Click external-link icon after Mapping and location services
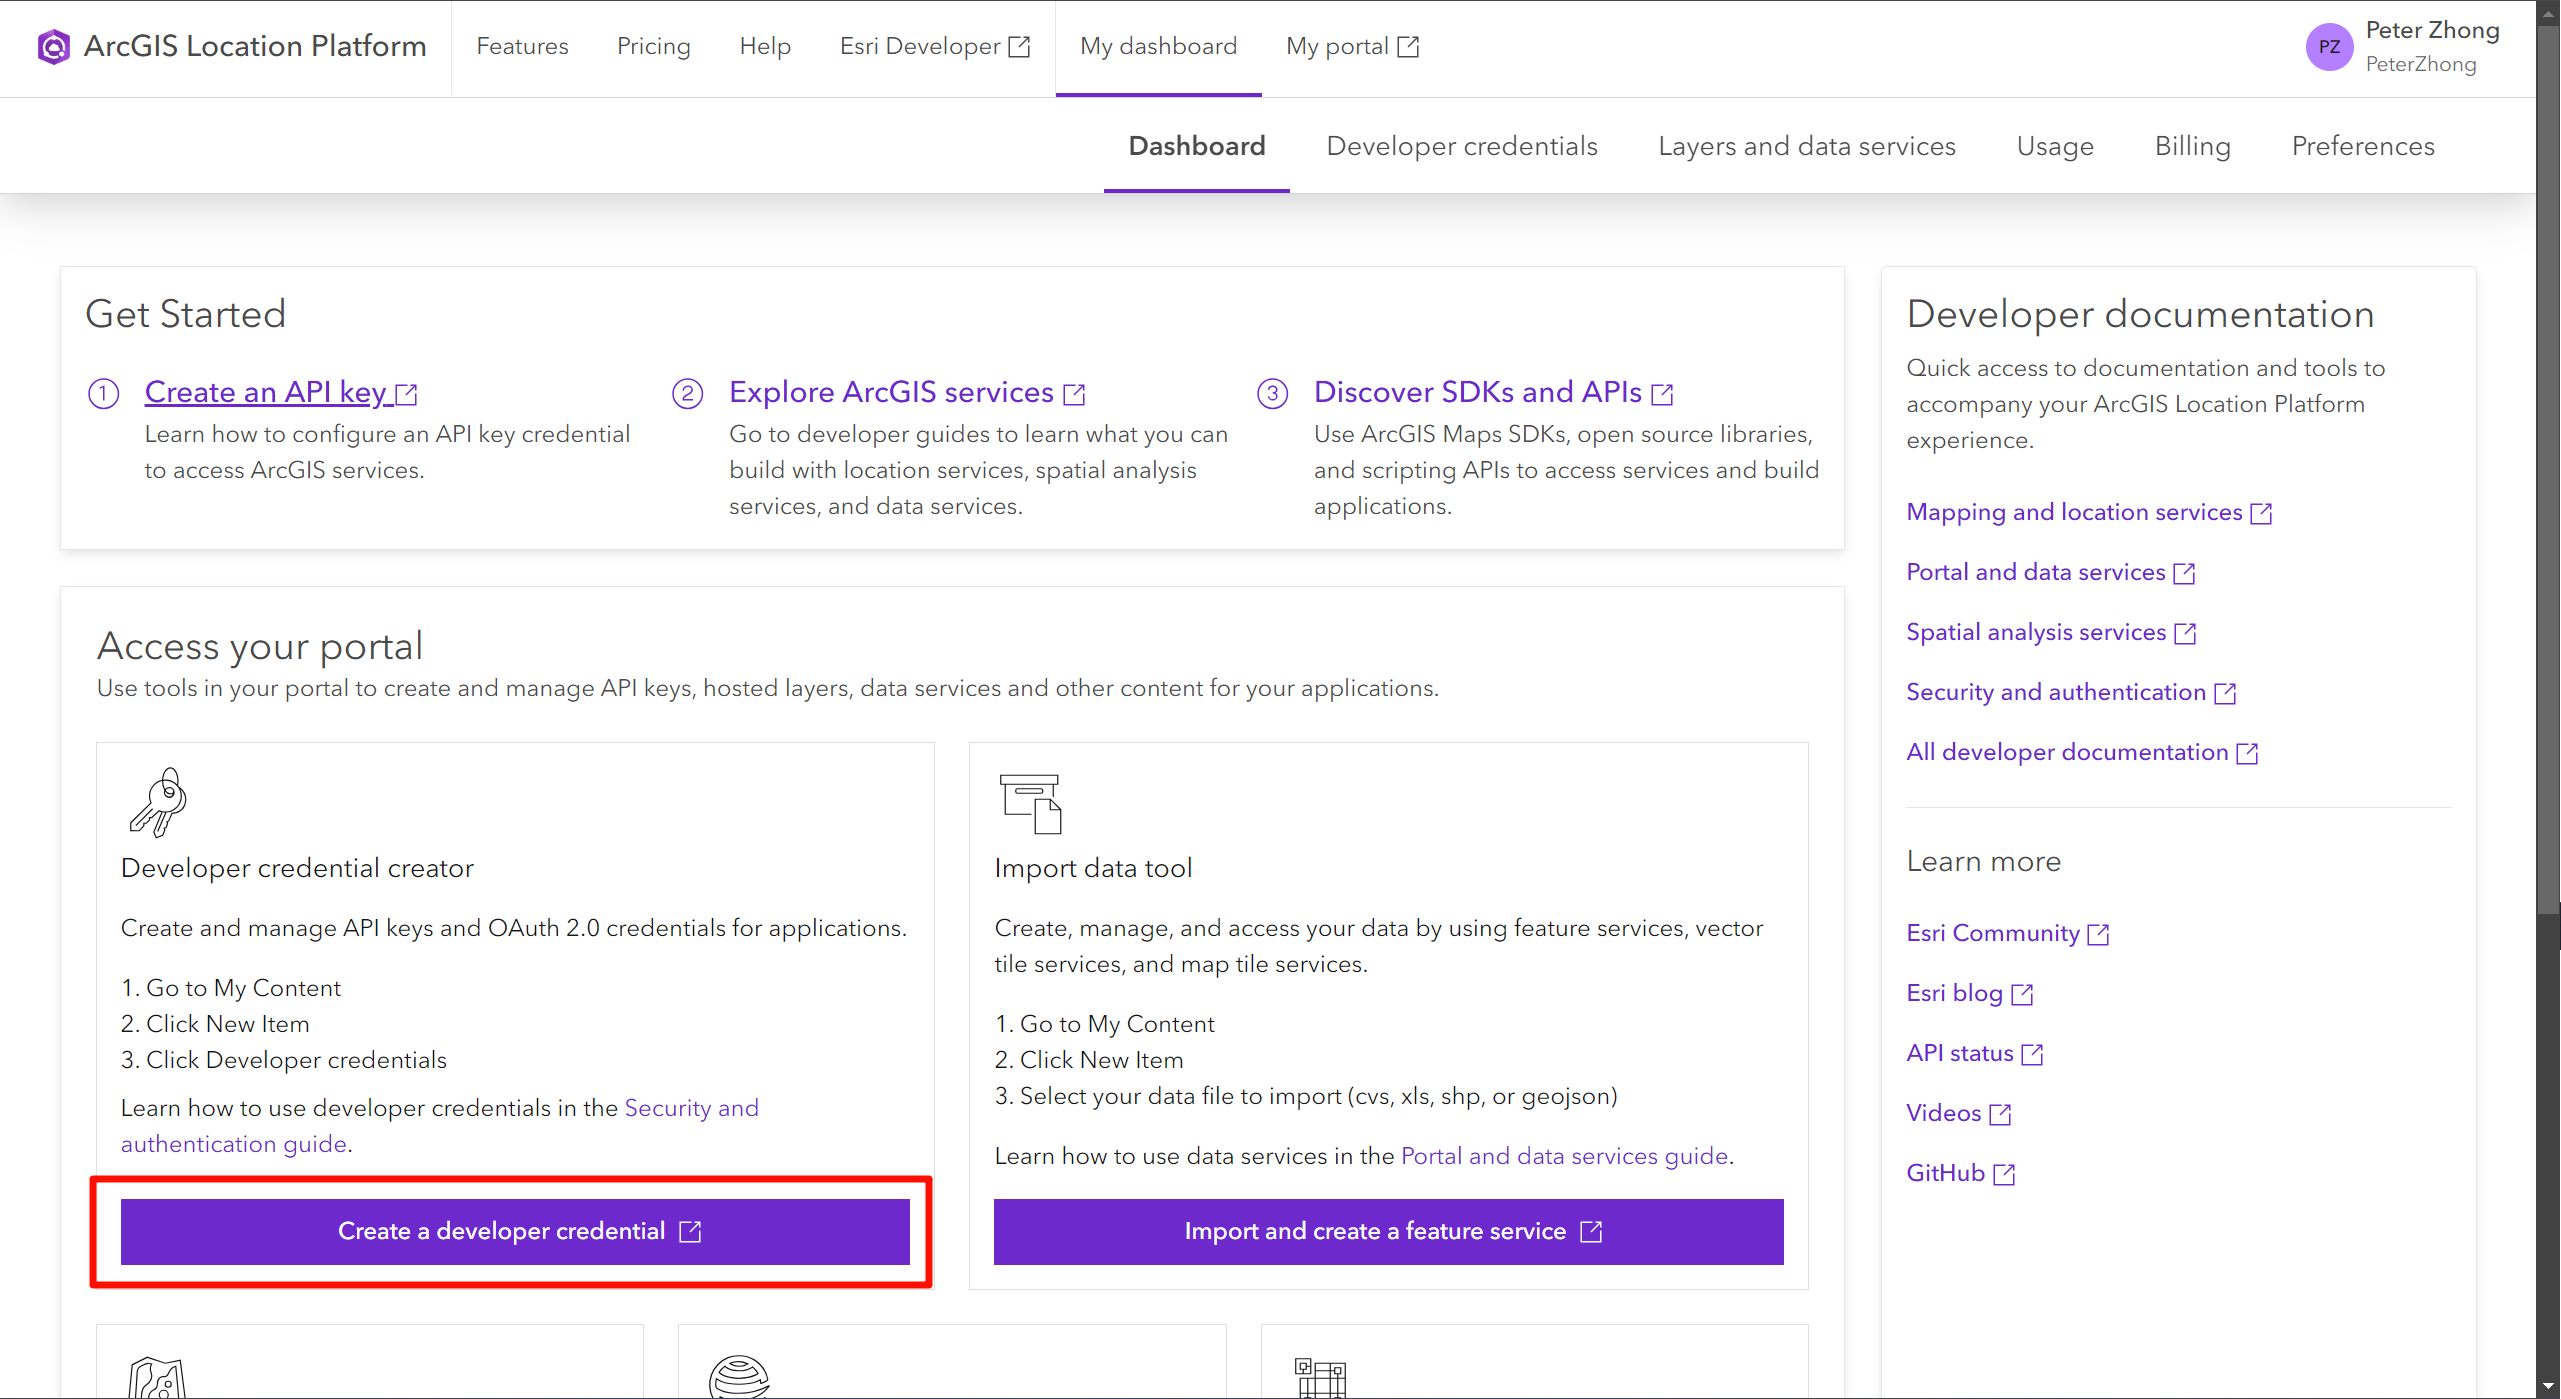The height and width of the screenshot is (1399, 2561). 2261,513
